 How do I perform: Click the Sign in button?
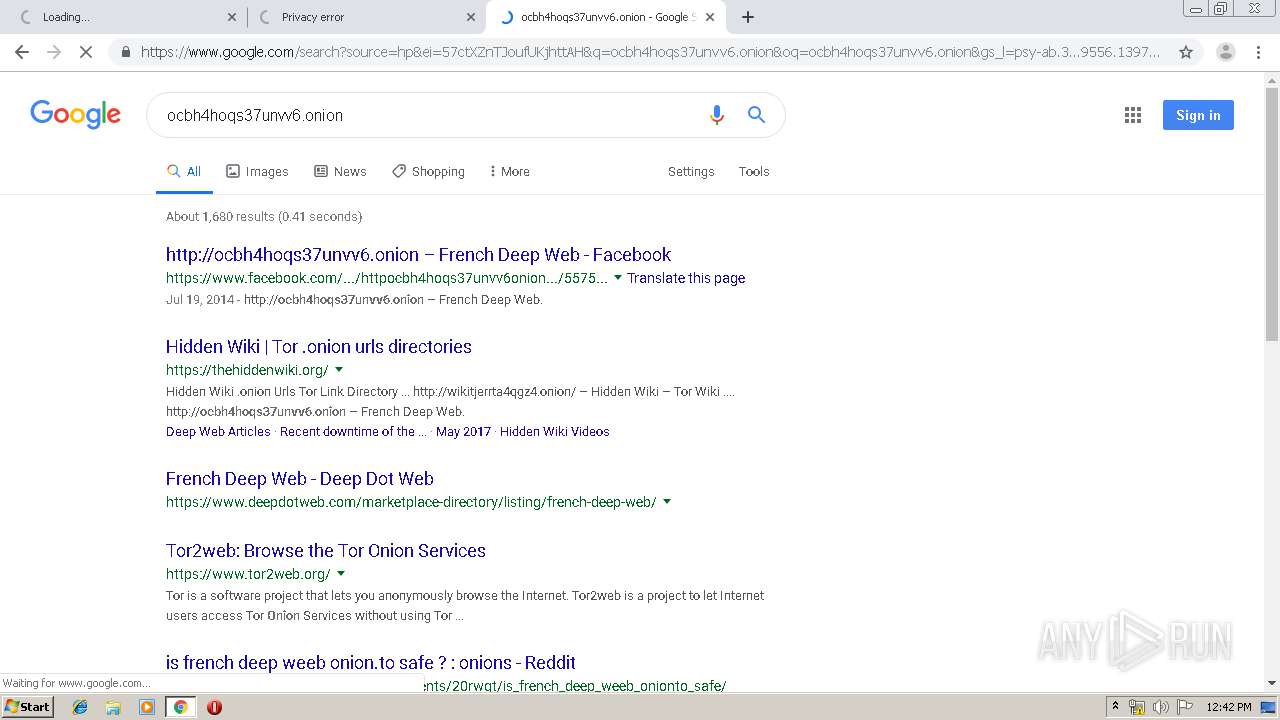tap(1198, 115)
